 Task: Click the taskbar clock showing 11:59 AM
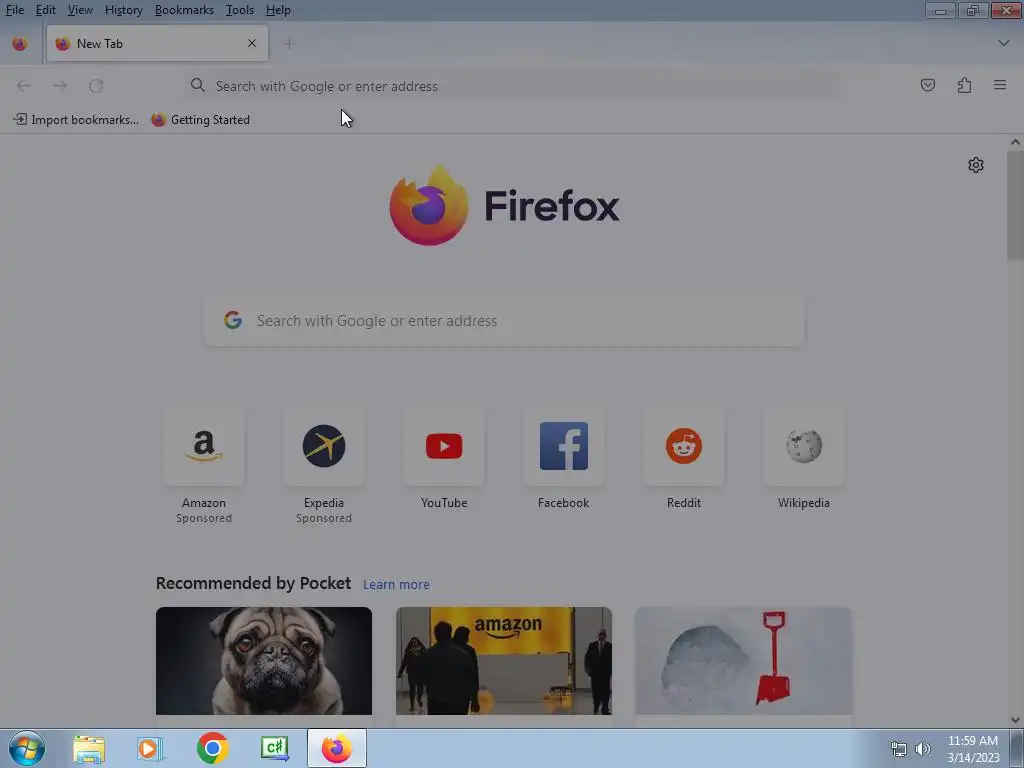point(972,749)
